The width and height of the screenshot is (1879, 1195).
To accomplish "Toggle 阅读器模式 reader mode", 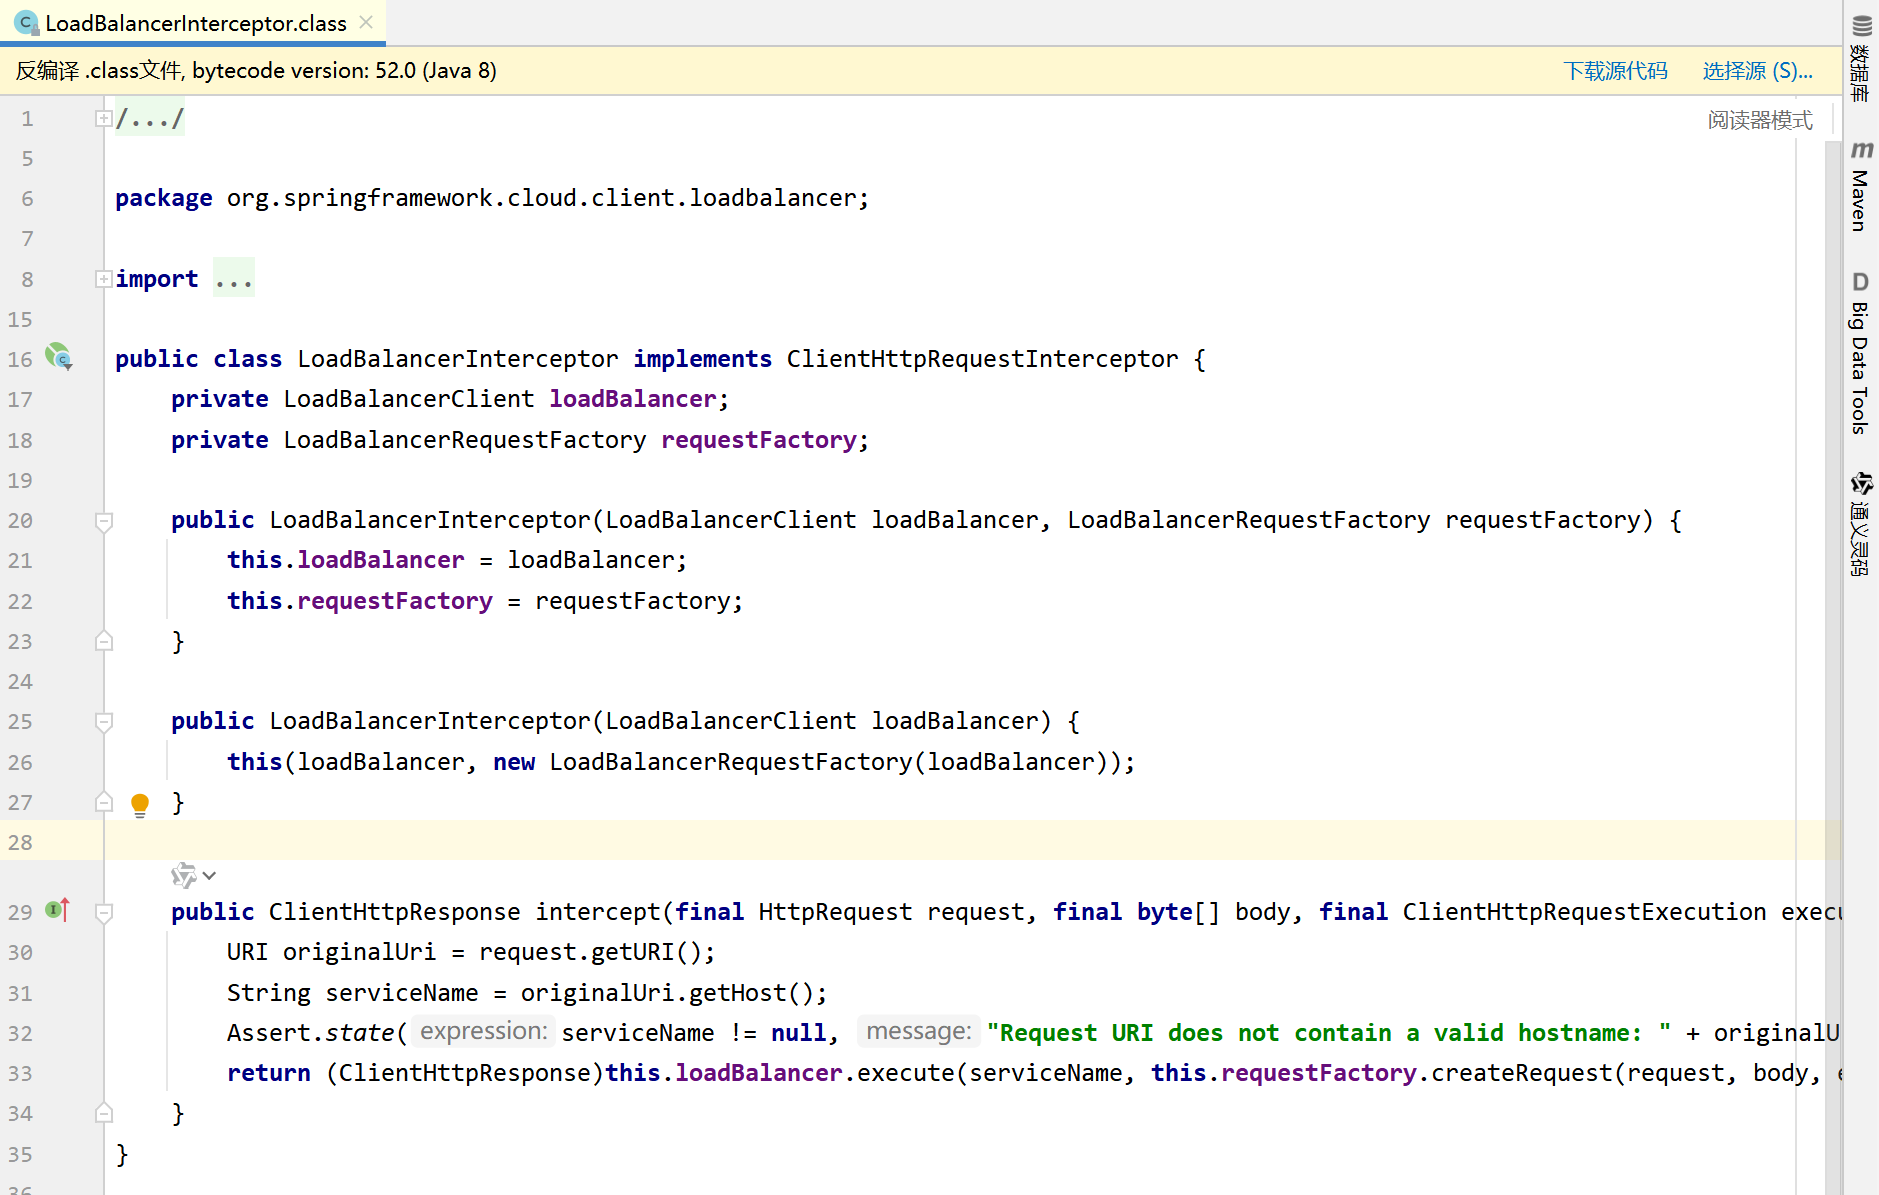I will tap(1759, 120).
